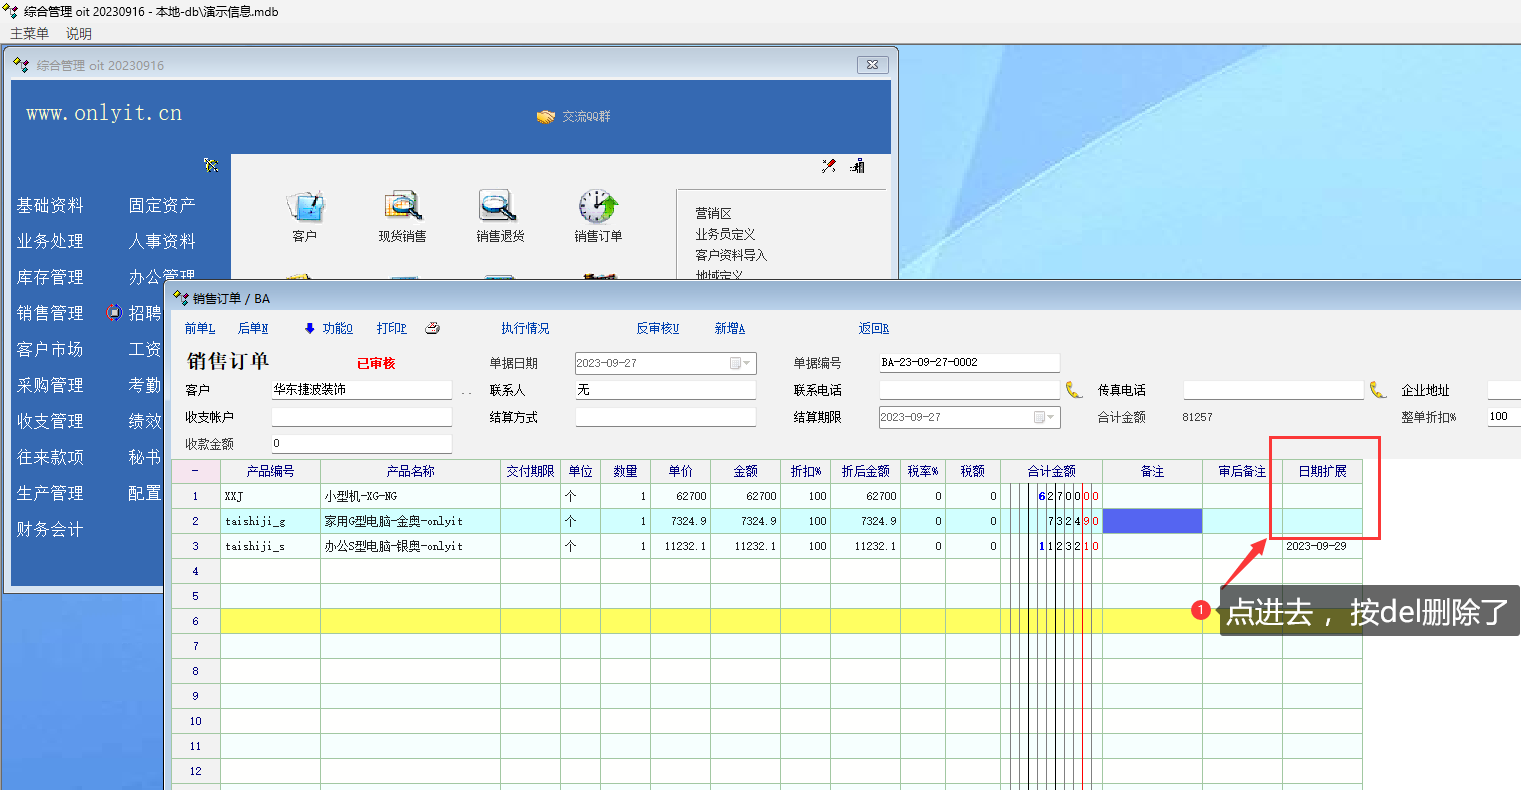Select the blue highlighted 备注 cell in row 2

tap(1152, 521)
